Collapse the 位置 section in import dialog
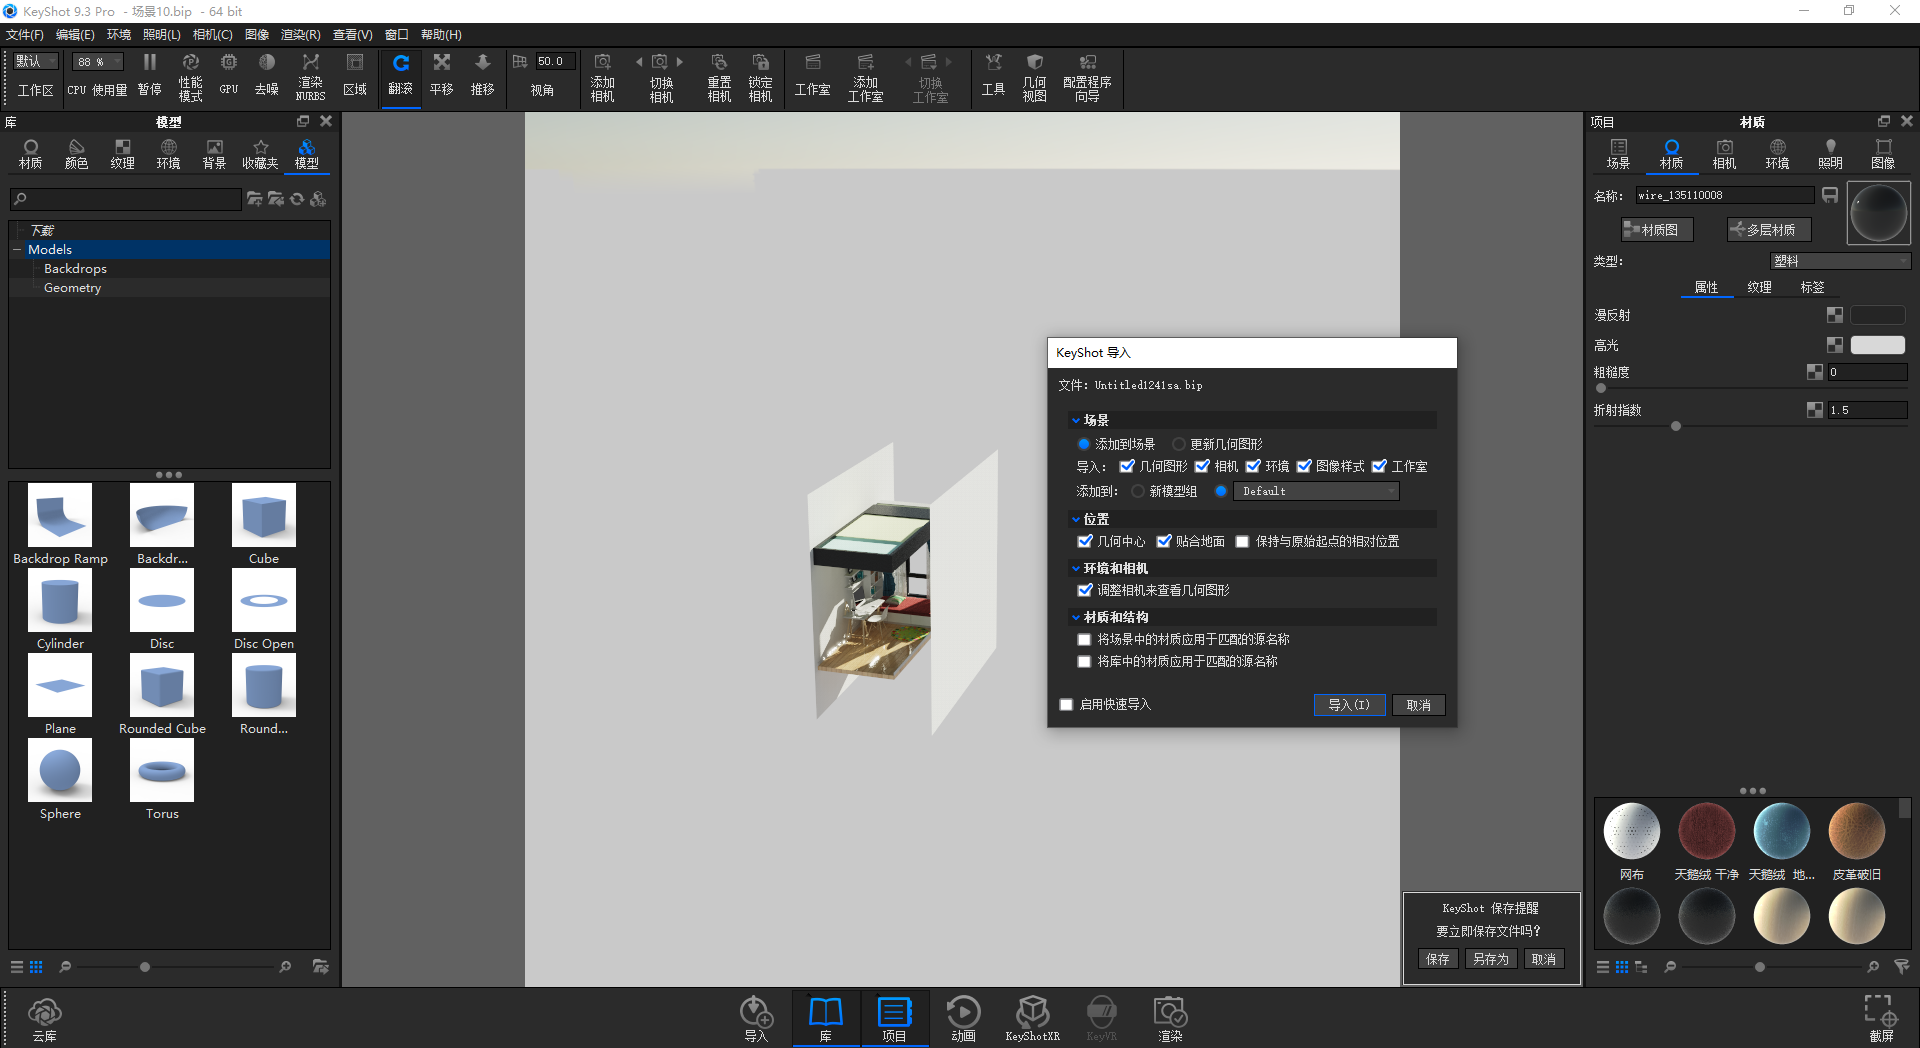1920x1048 pixels. click(x=1076, y=519)
